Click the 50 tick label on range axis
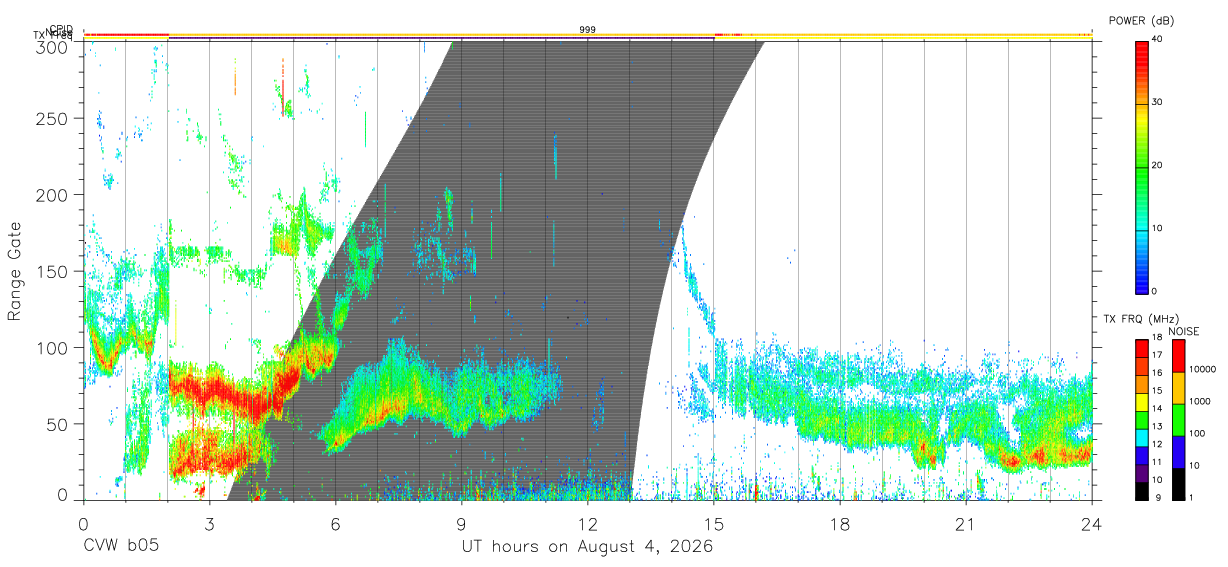 pyautogui.click(x=59, y=424)
